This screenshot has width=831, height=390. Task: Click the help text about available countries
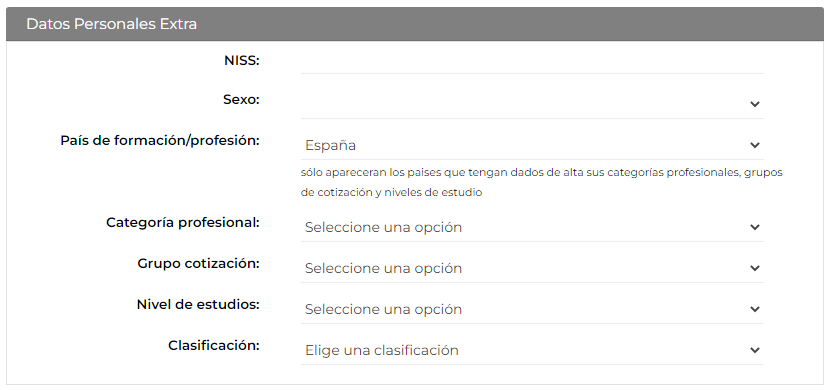tap(541, 183)
